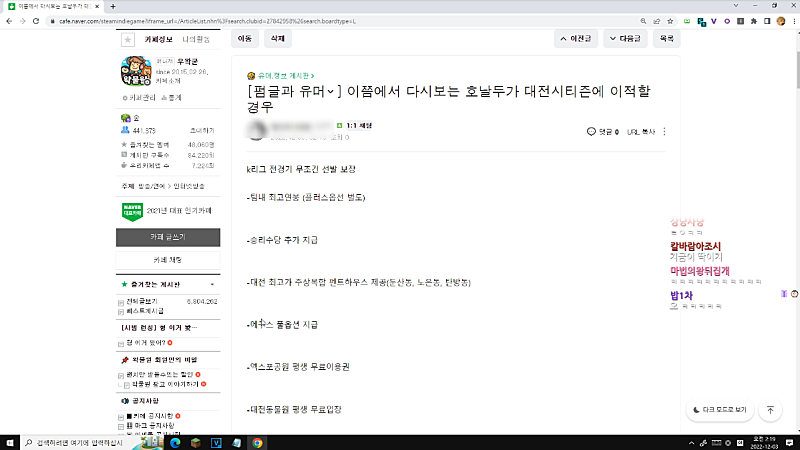Show hidden system tray icons chevron

691,443
